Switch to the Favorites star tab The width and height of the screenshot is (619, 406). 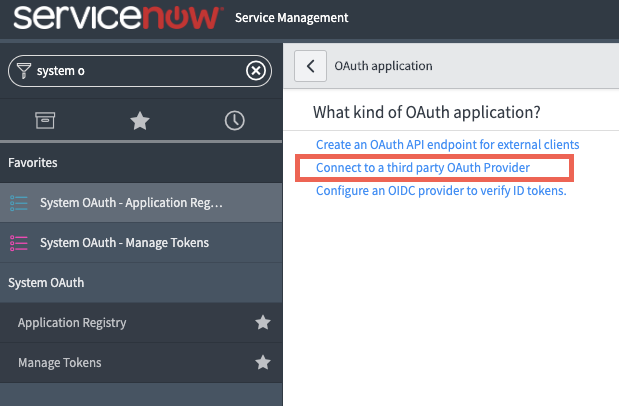tap(140, 120)
